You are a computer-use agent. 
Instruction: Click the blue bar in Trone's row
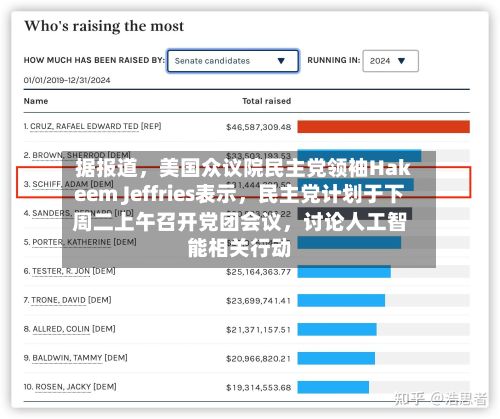tap(341, 300)
